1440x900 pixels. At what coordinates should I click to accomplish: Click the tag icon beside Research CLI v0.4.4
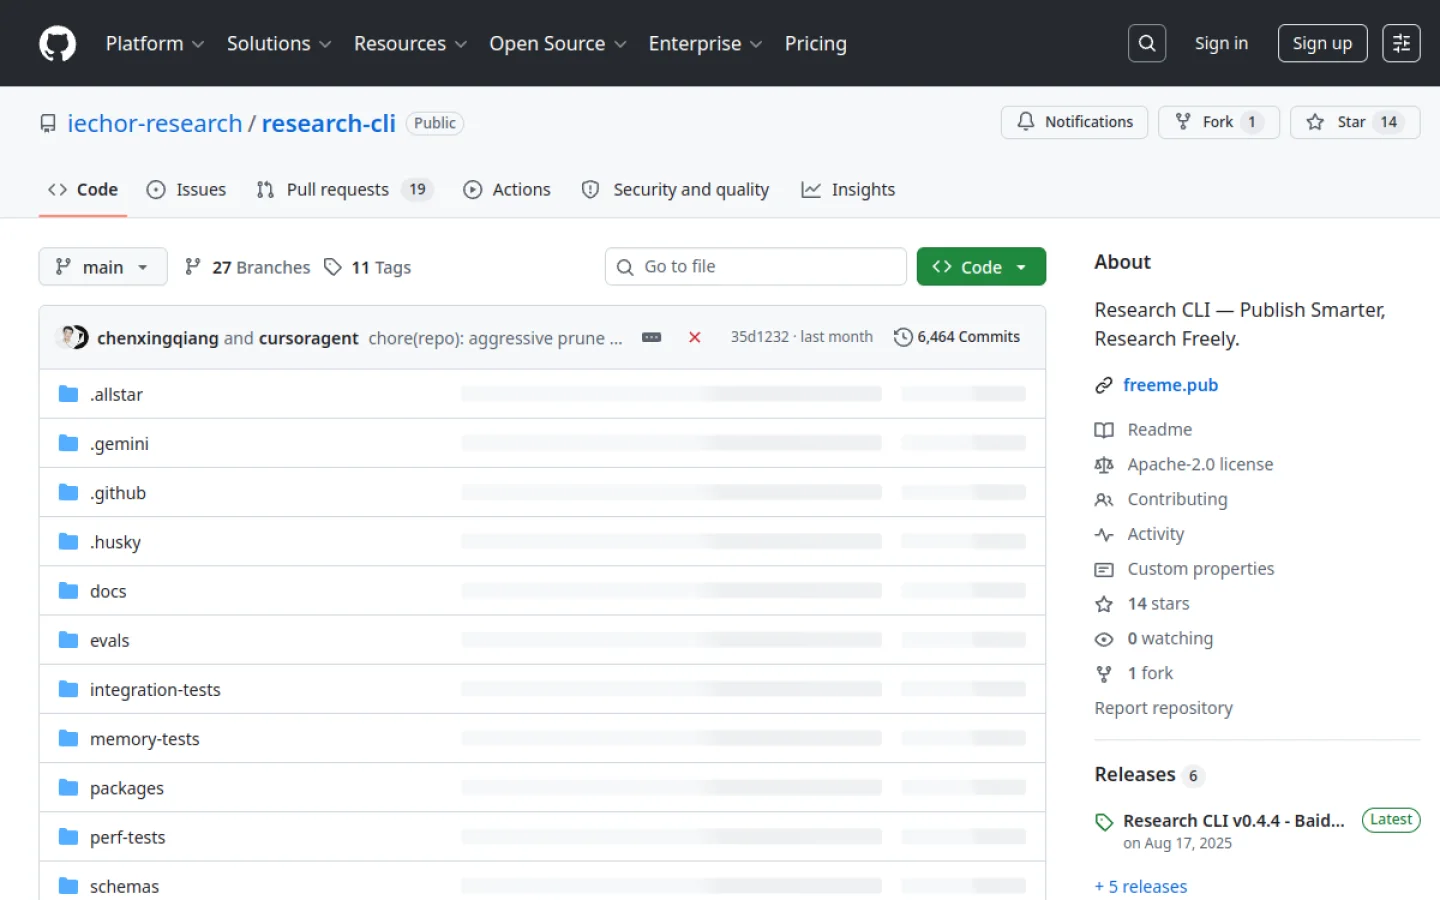pyautogui.click(x=1104, y=822)
